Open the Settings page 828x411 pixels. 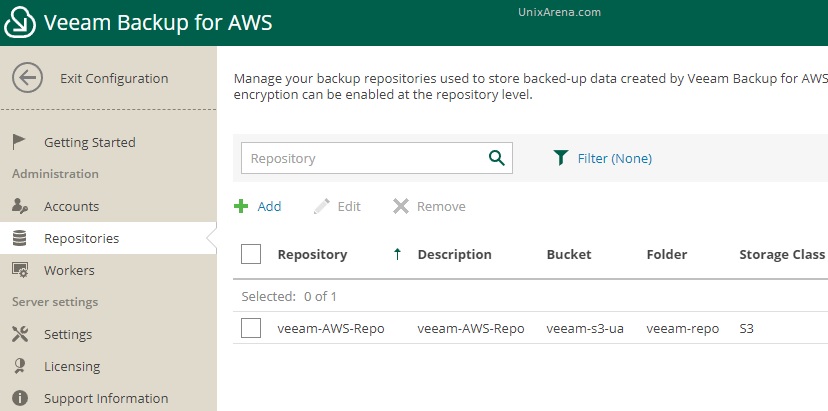(x=68, y=334)
